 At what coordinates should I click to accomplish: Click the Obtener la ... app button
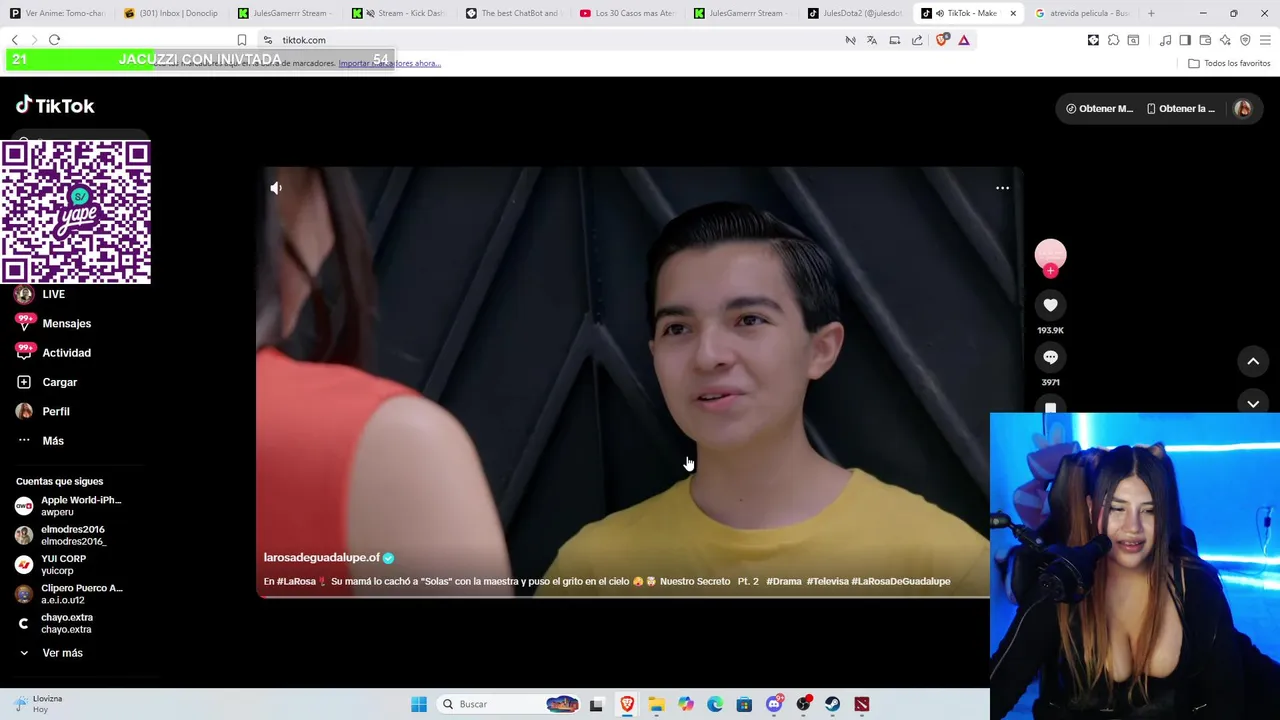tap(1181, 108)
